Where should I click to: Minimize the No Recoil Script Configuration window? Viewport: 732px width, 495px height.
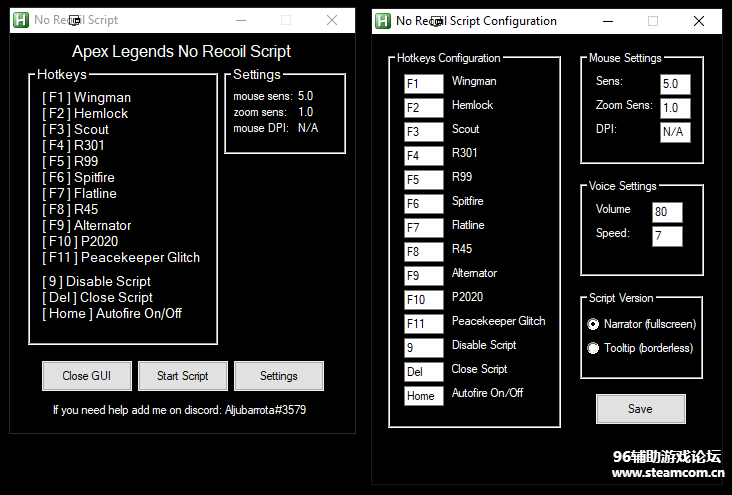608,21
